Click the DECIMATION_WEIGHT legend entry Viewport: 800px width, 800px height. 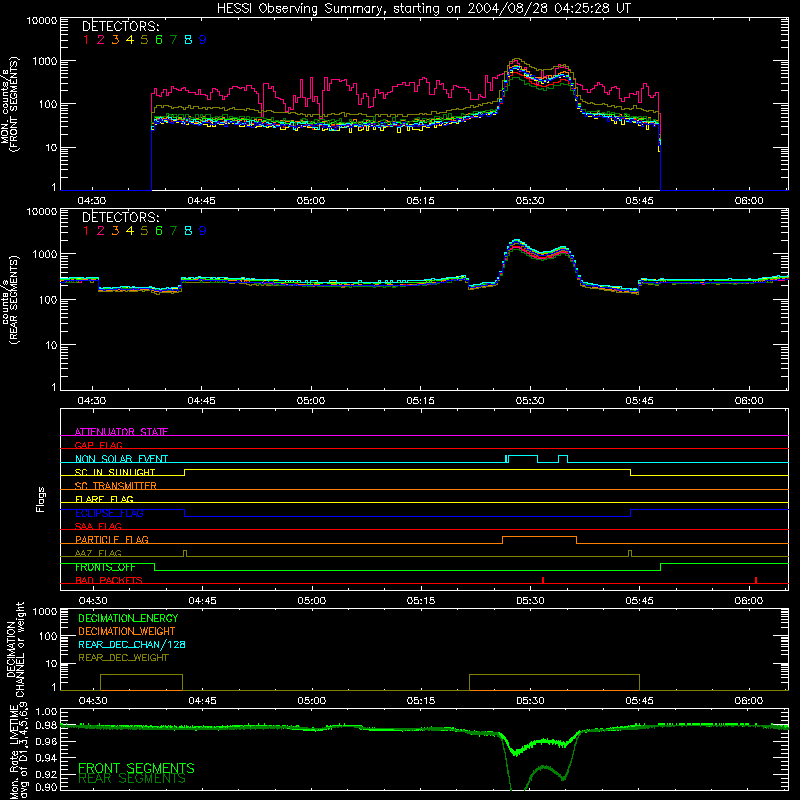pyautogui.click(x=127, y=631)
